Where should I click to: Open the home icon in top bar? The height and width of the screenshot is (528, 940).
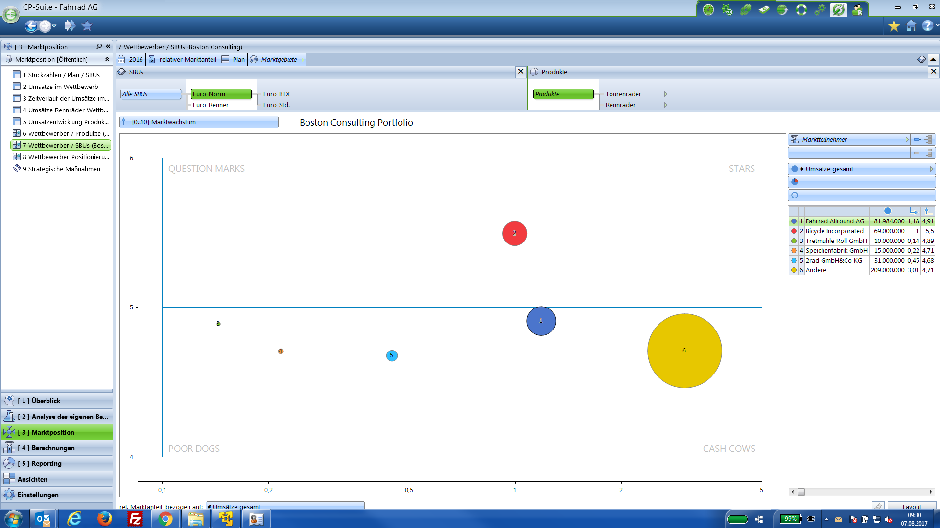click(911, 26)
